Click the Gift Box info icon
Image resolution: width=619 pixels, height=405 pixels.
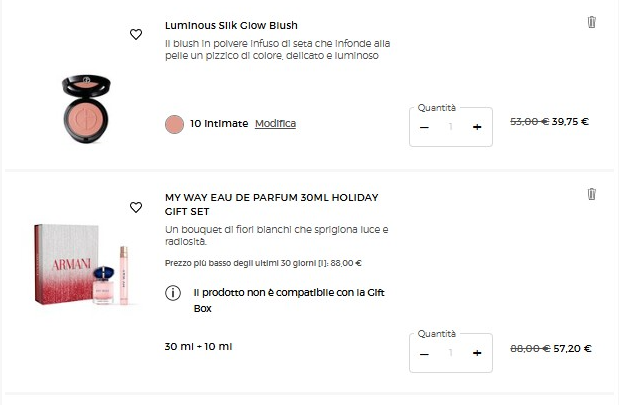(173, 293)
